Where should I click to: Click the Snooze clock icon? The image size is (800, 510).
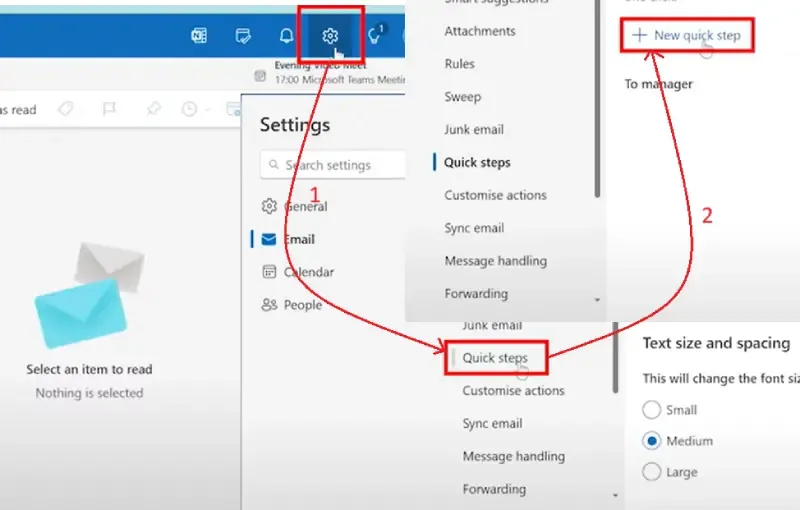189,109
